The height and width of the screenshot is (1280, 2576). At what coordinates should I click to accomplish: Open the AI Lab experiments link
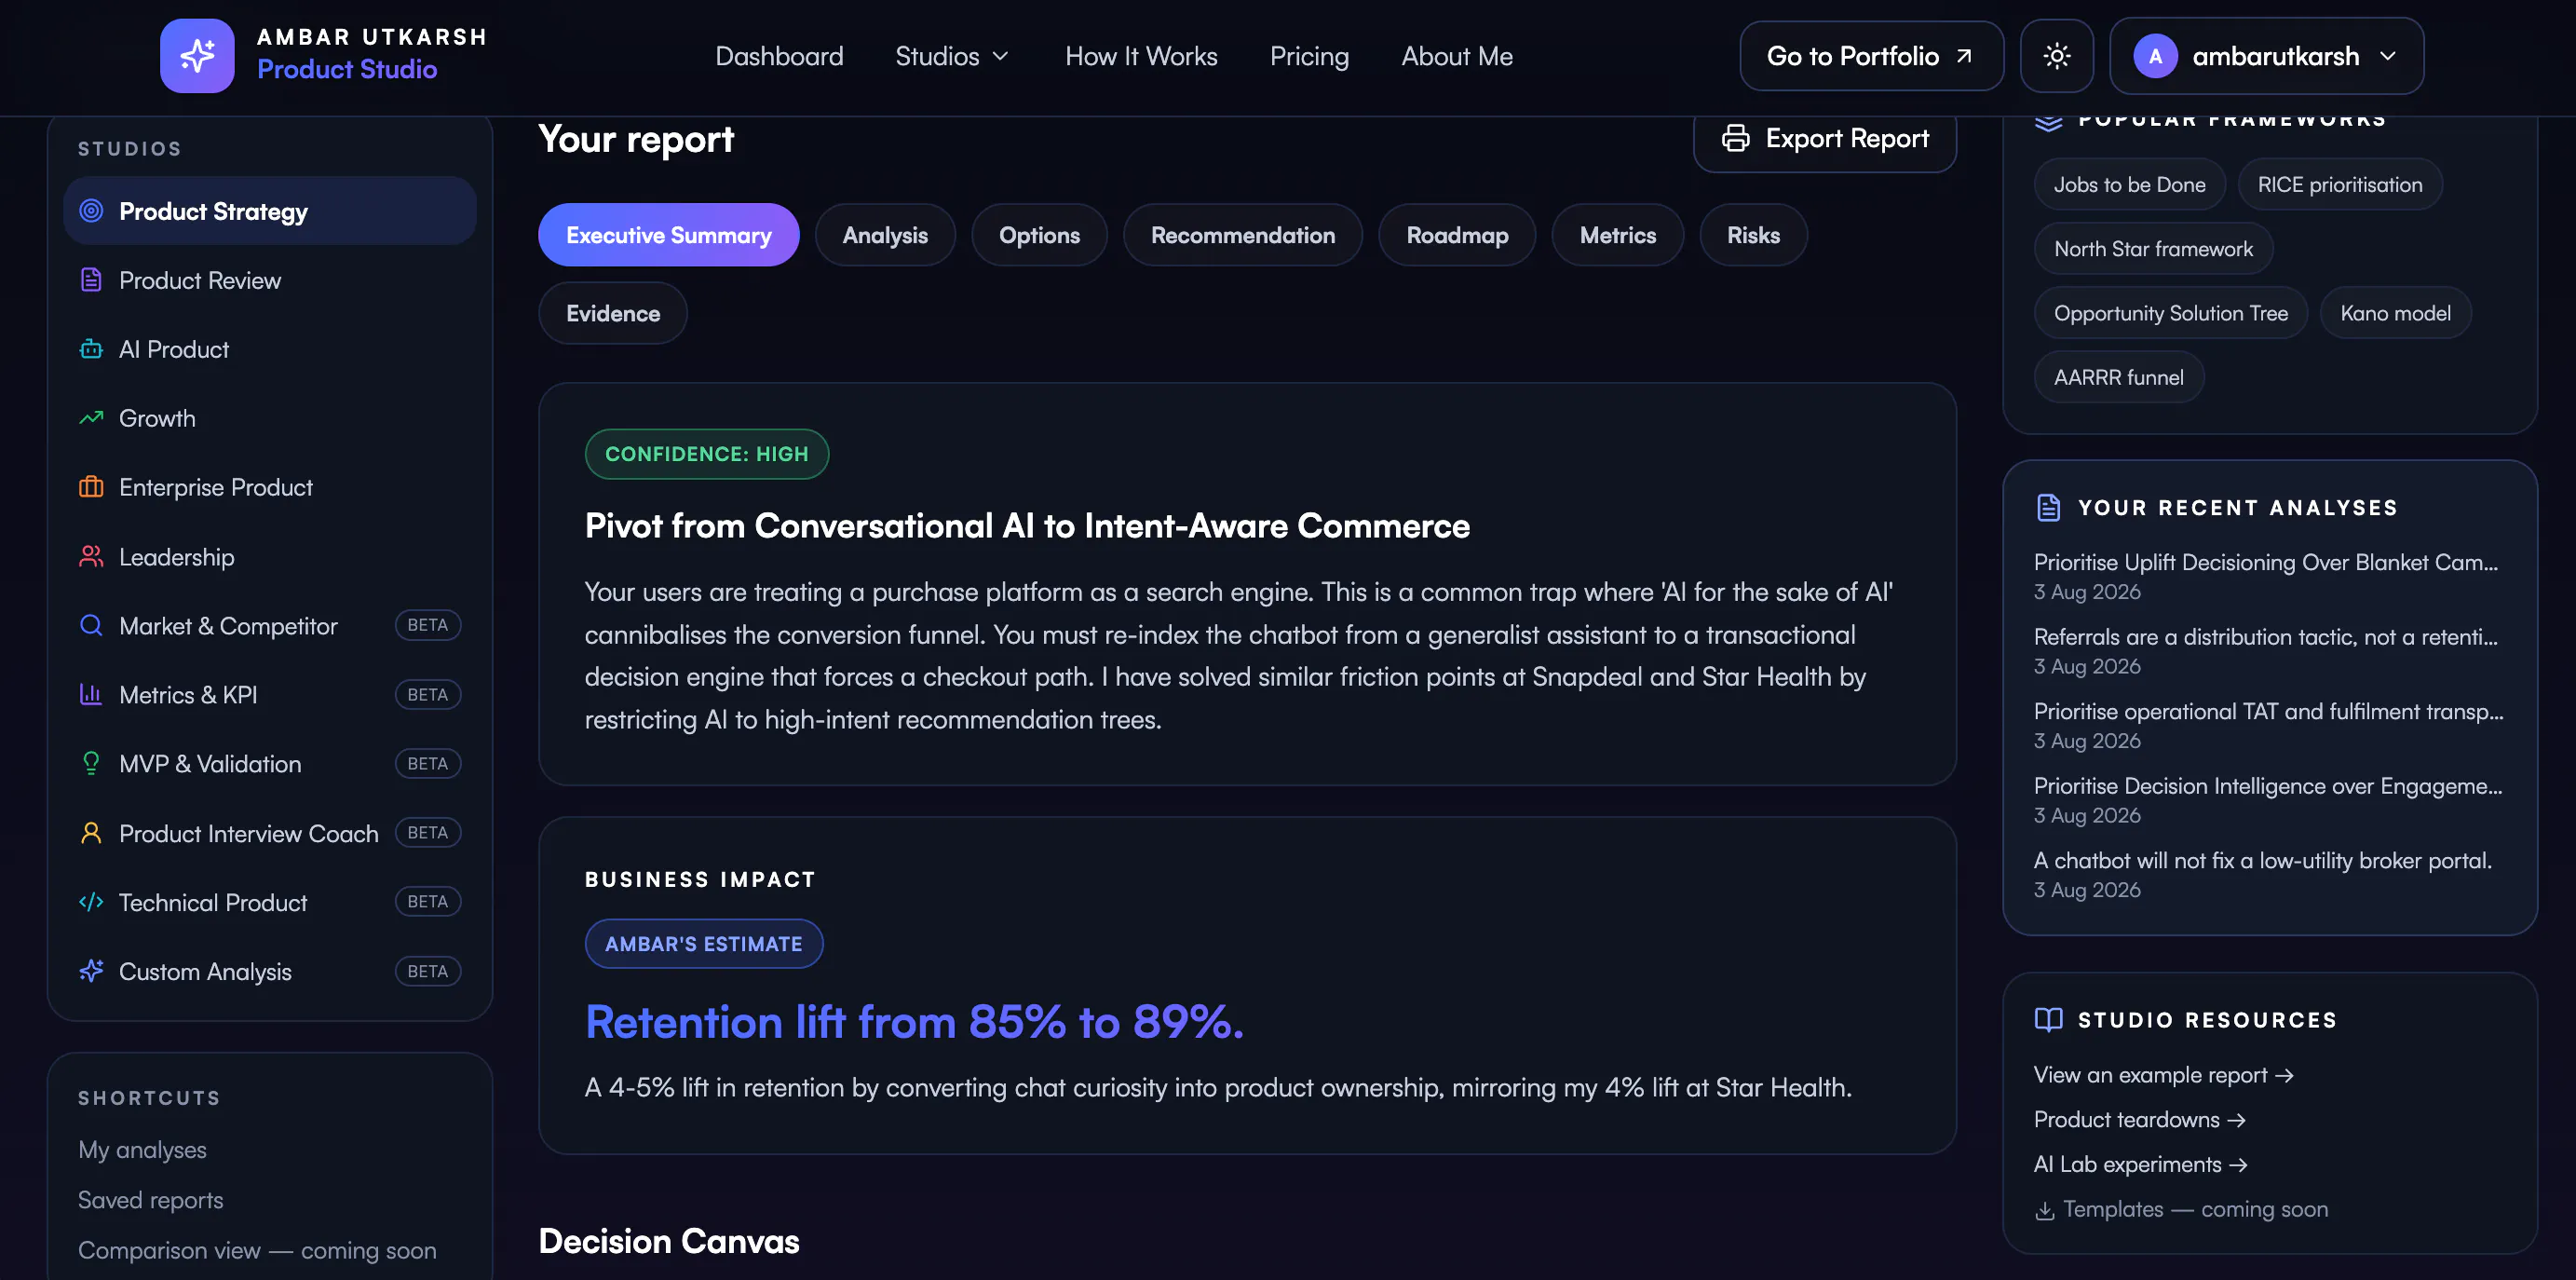(2140, 1165)
